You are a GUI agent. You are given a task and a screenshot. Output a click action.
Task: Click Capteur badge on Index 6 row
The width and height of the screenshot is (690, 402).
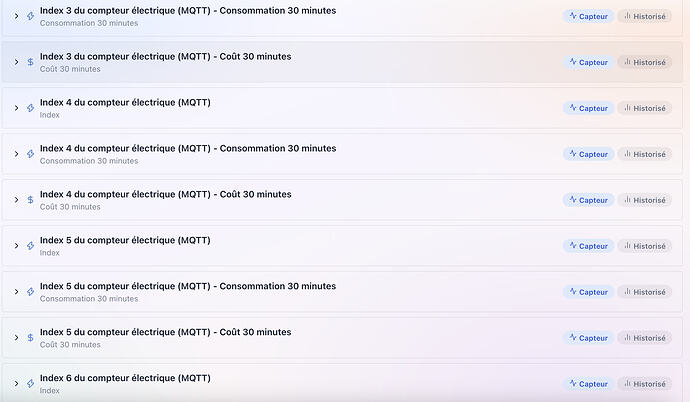coord(588,384)
